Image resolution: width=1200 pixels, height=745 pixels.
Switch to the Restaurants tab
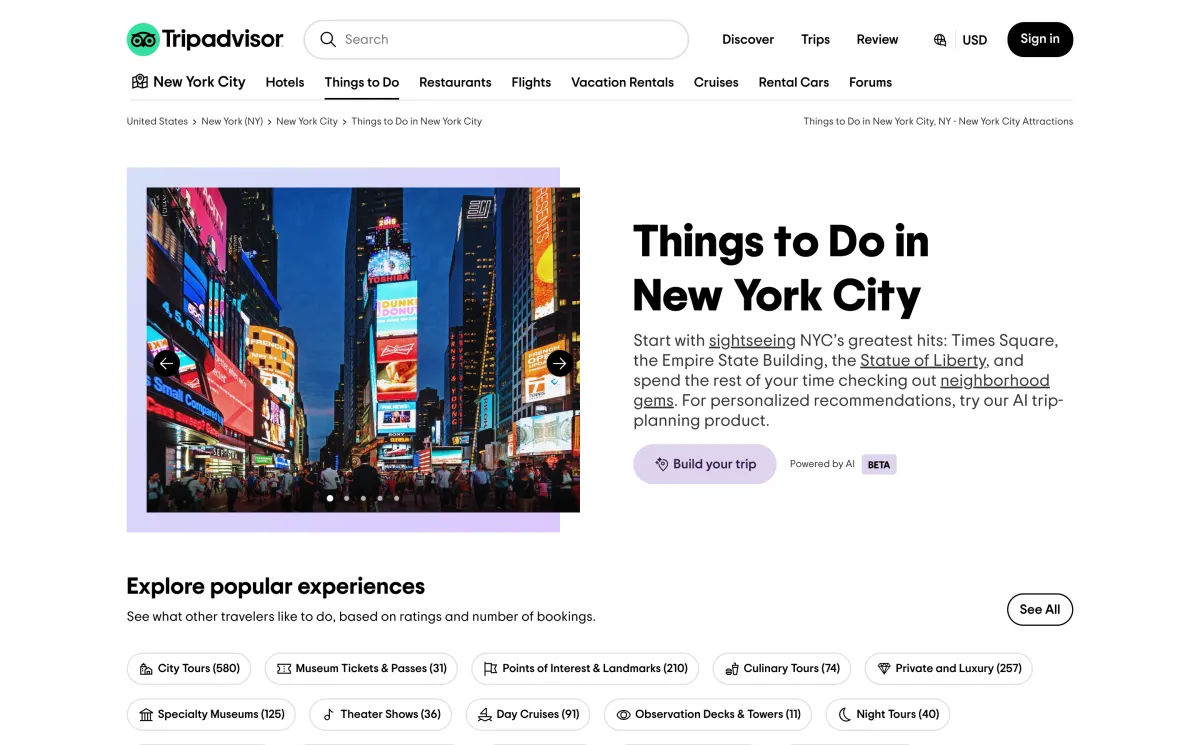pyautogui.click(x=455, y=82)
